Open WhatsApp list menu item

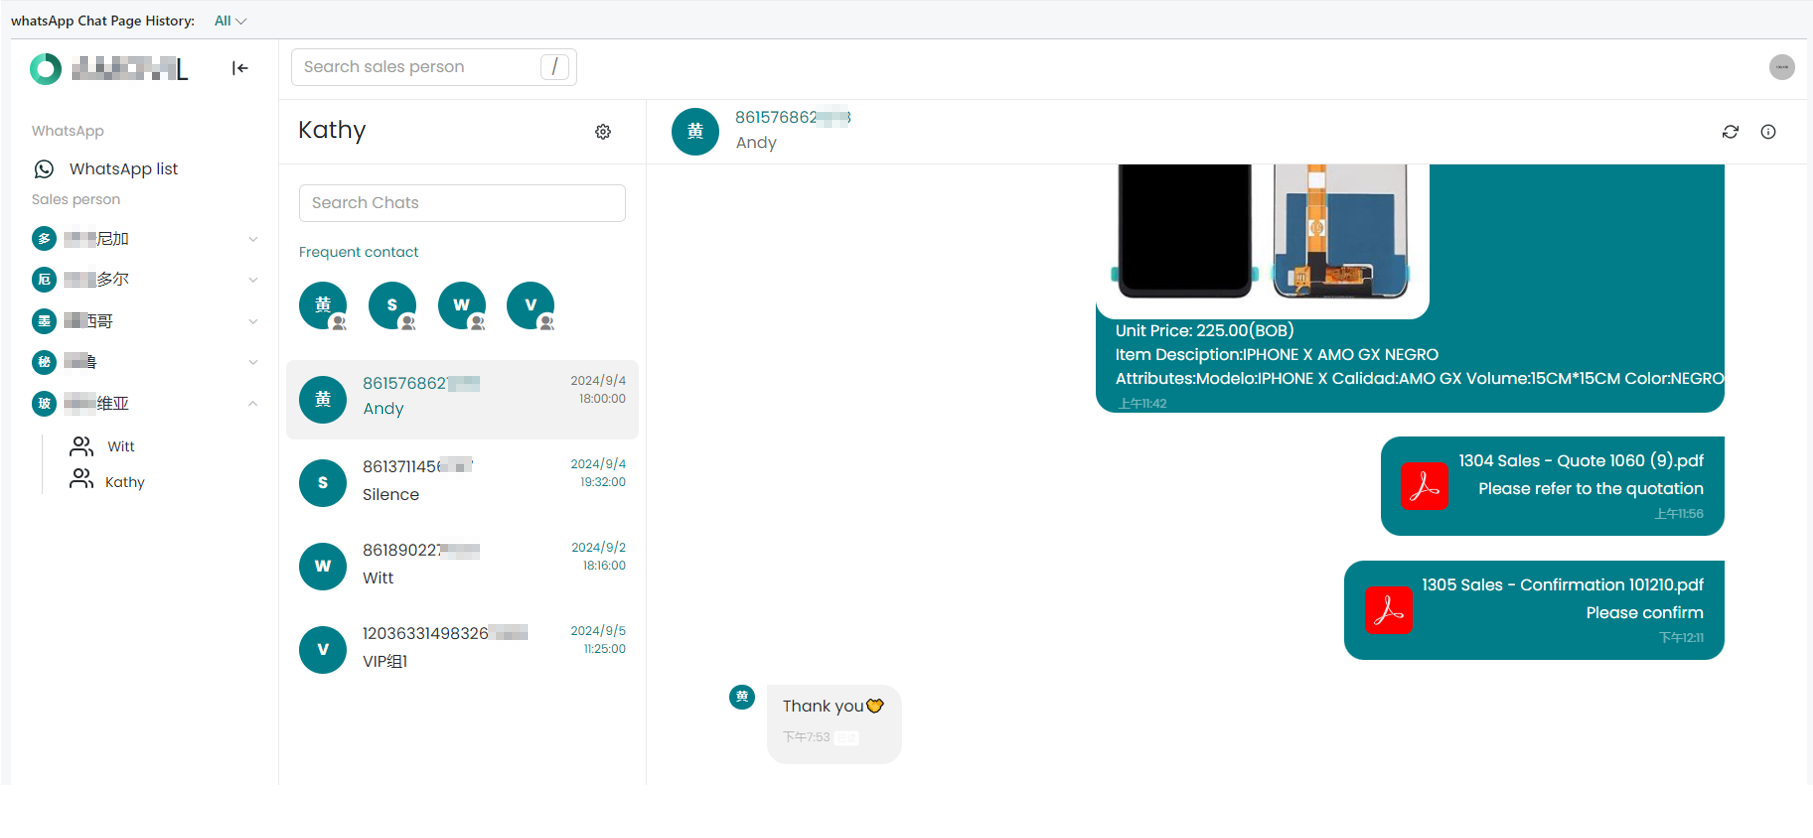[x=123, y=169]
